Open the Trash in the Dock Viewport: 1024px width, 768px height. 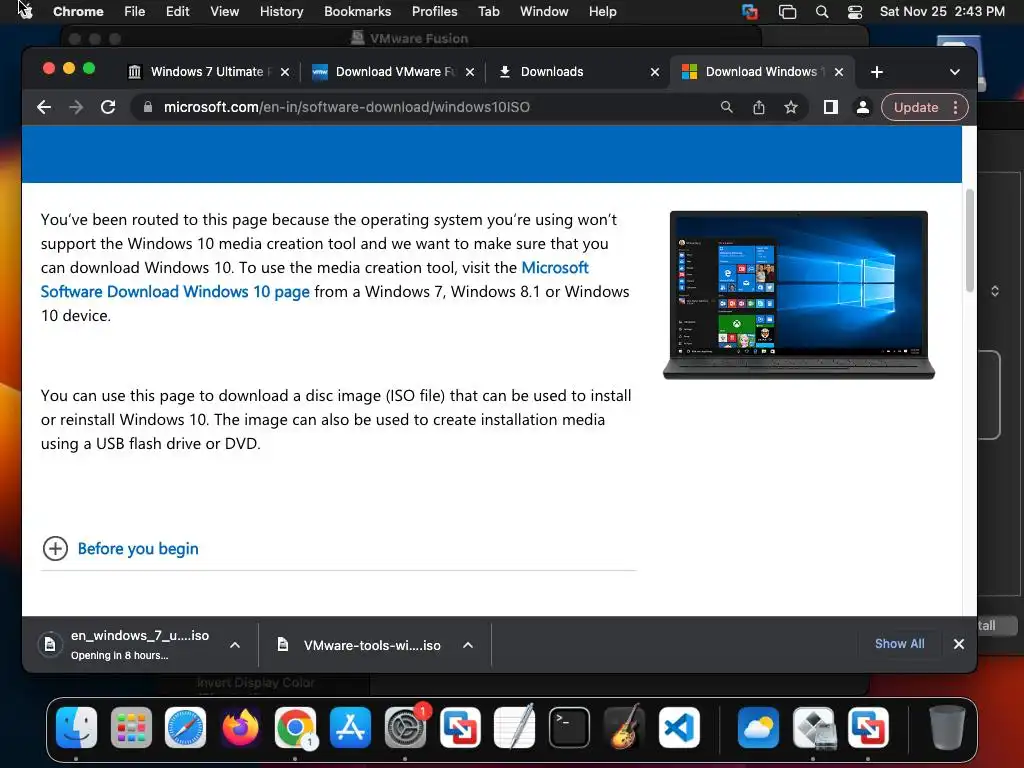[x=947, y=727]
